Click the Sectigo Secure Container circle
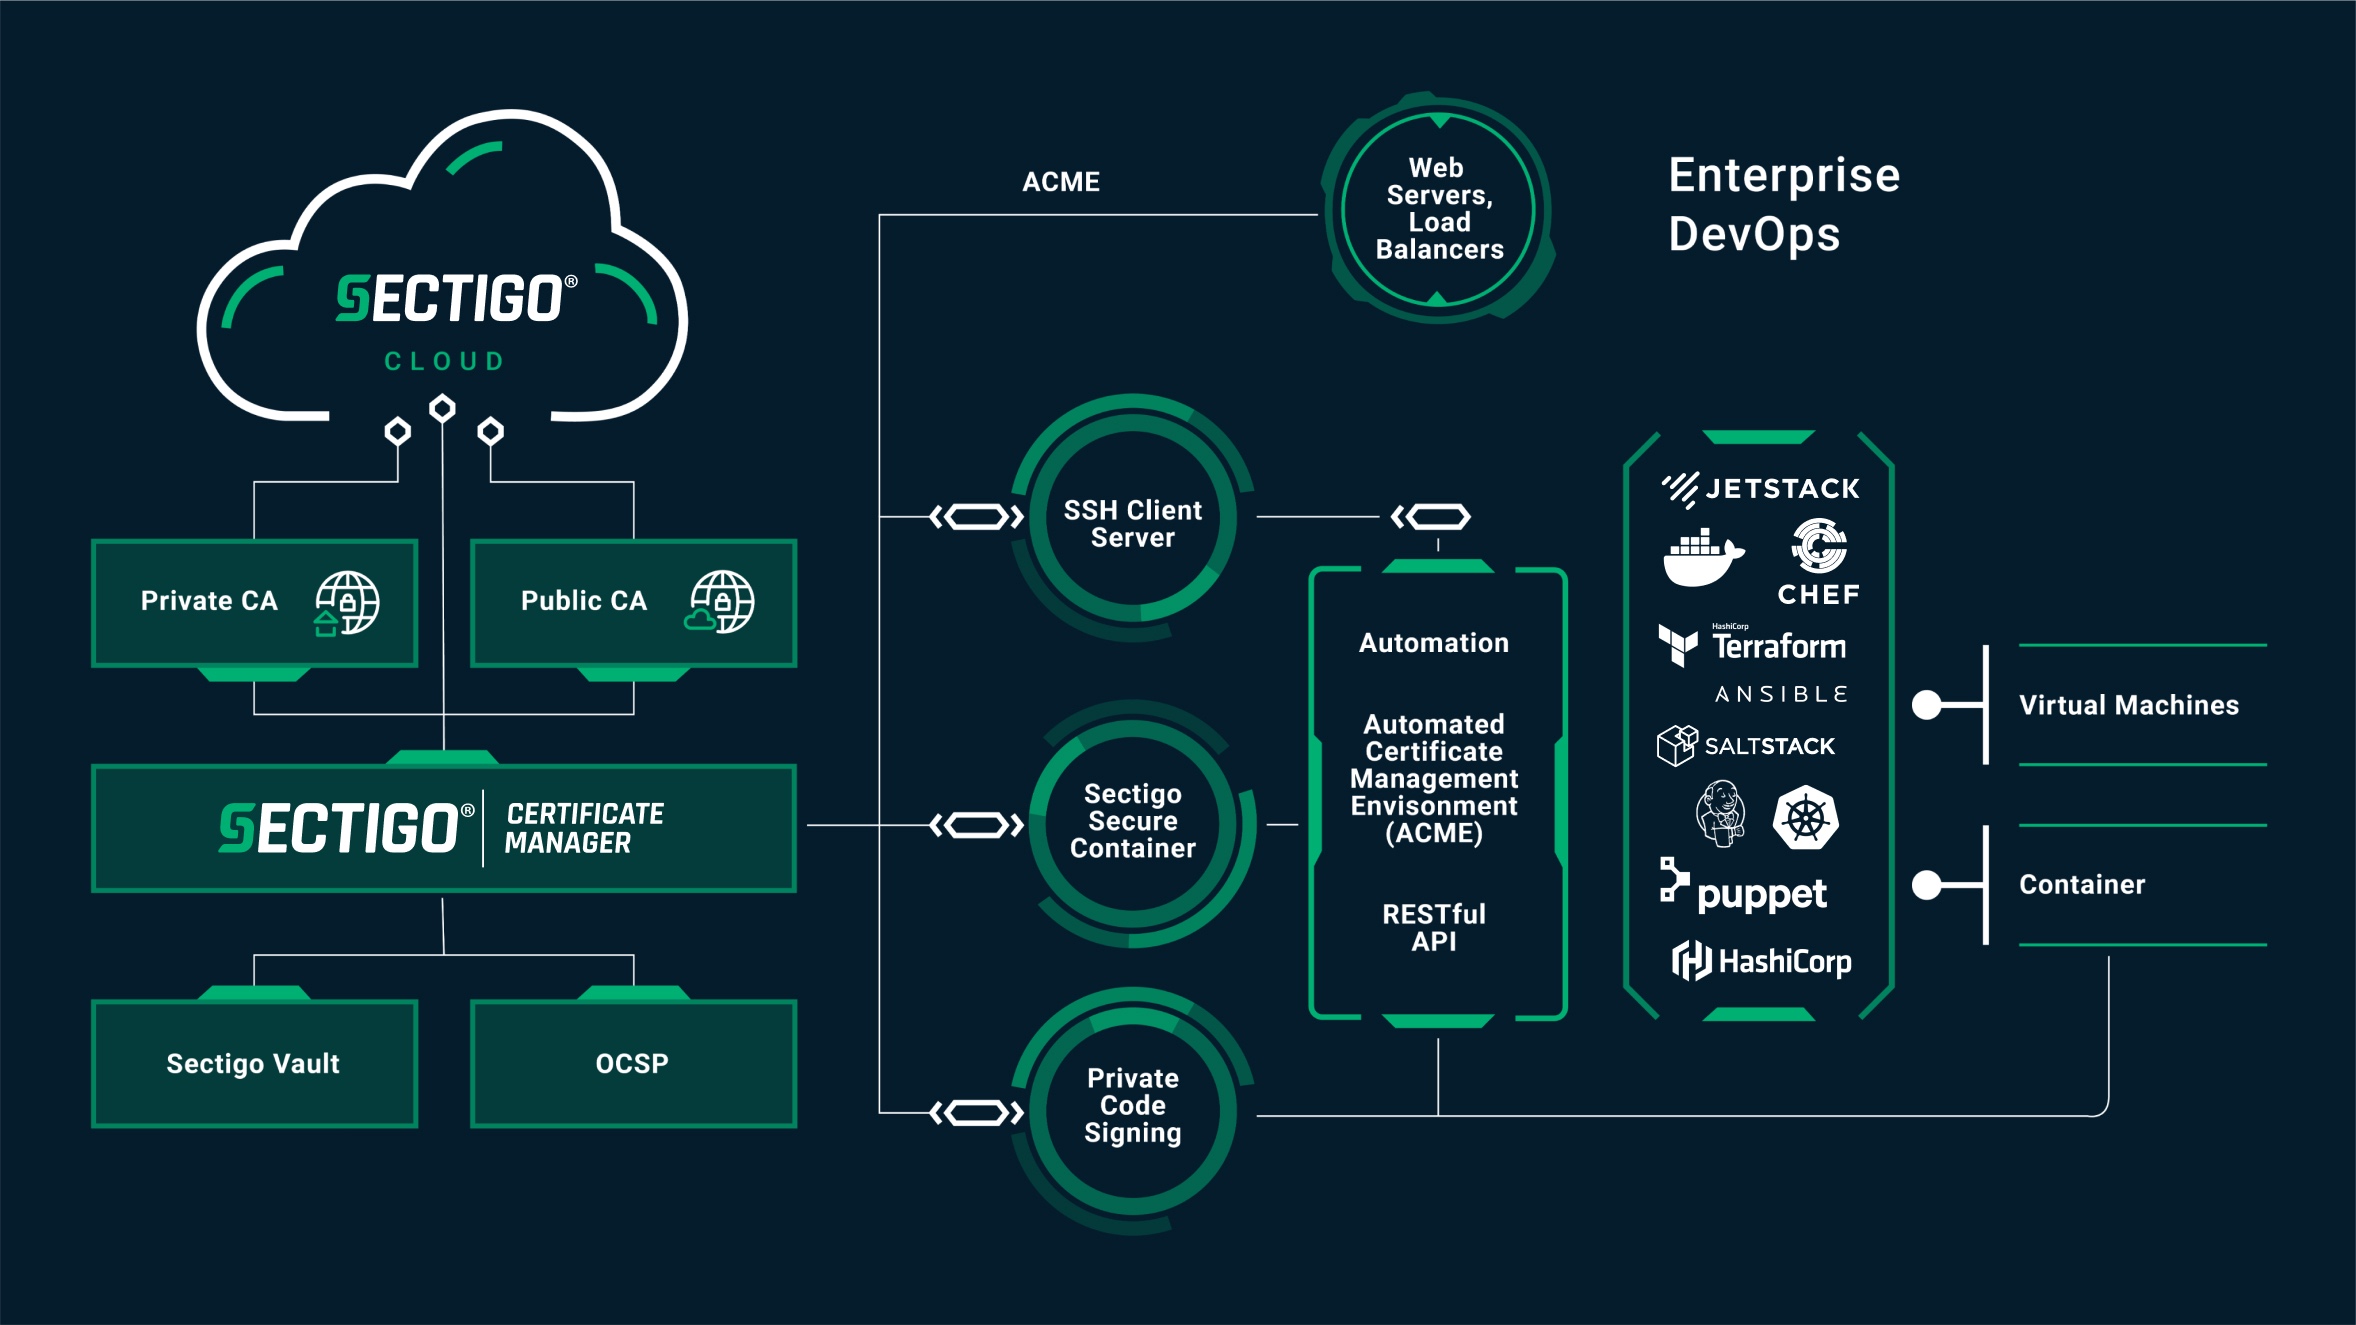Screen dimensions: 2356x1325 tap(1132, 821)
